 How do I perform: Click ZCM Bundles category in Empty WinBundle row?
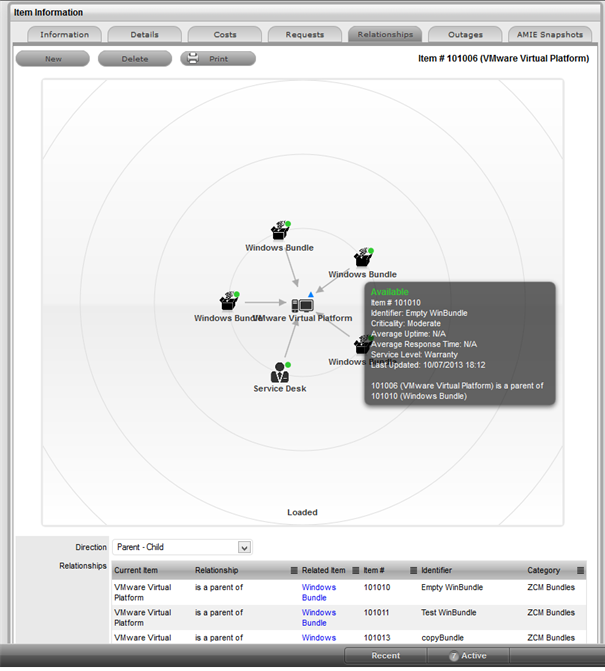[551, 588]
